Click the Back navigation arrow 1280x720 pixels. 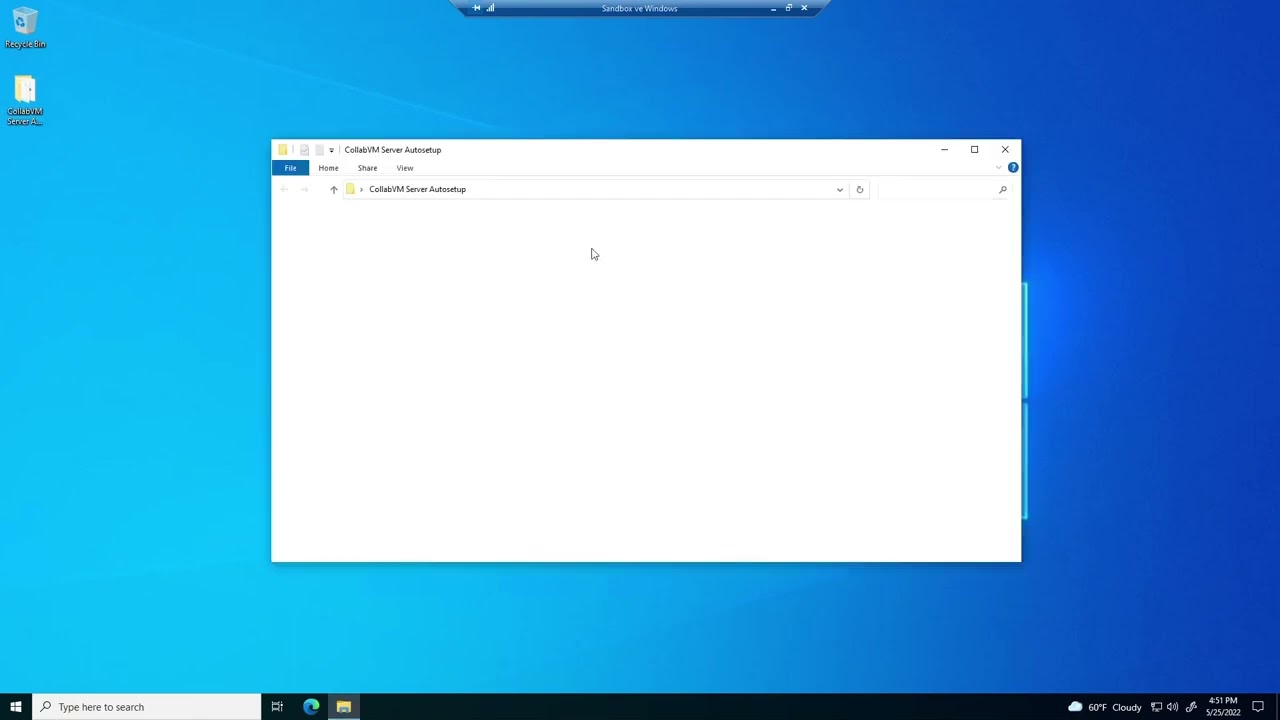tap(284, 189)
